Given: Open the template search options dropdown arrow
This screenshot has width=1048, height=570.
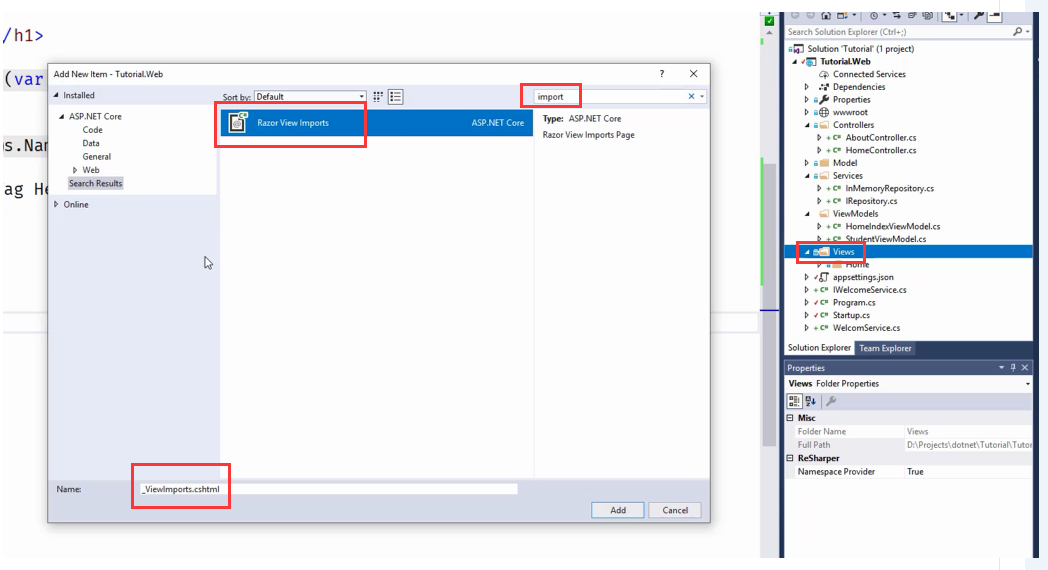Looking at the screenshot, I should point(702,96).
